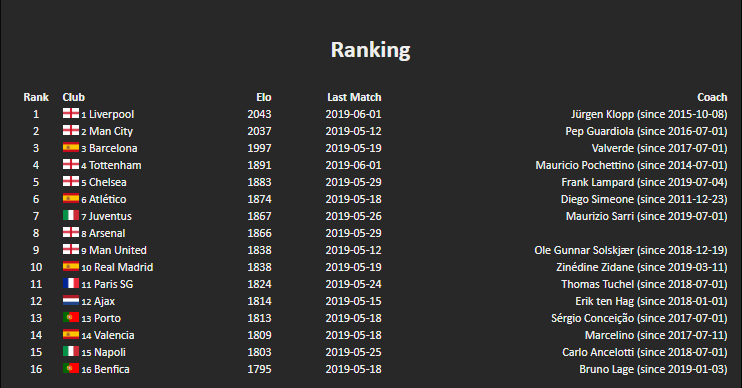The width and height of the screenshot is (742, 388).
Task: Open the Chelsea club page
Action: [107, 182]
